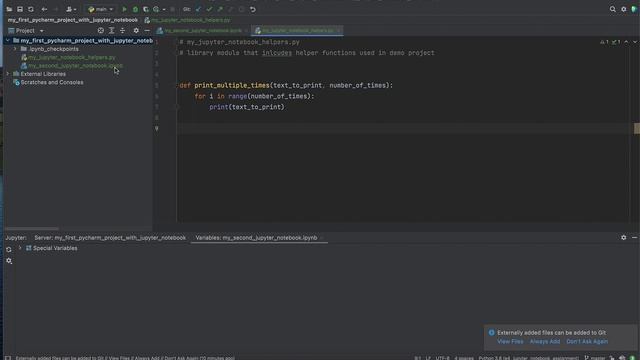This screenshot has height=360, width=640.
Task: Open a project using the folder icon
Action: [x=9, y=9]
